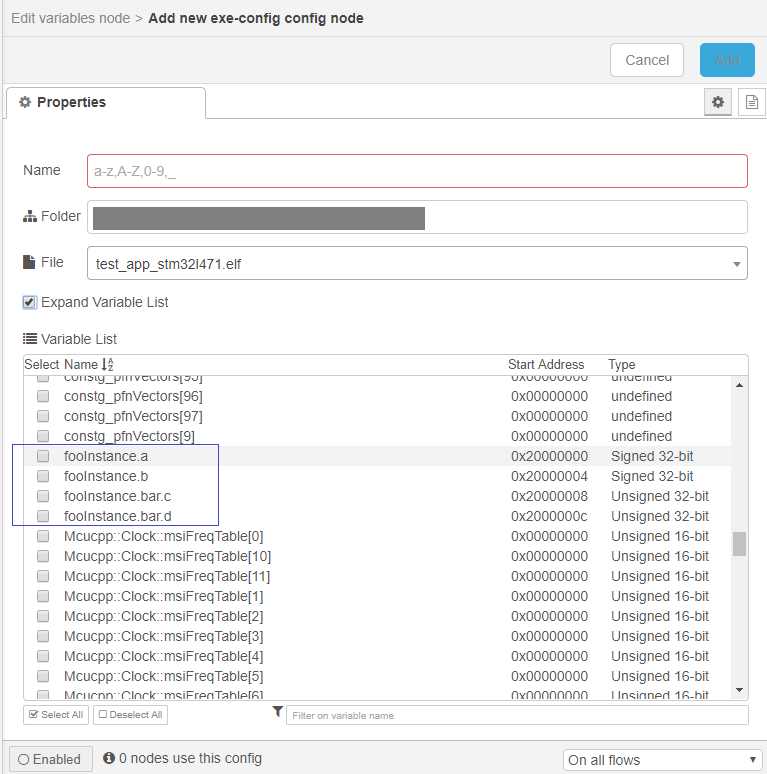Click the scrollbar up arrow
Image resolution: width=767 pixels, height=774 pixels.
pos(739,385)
